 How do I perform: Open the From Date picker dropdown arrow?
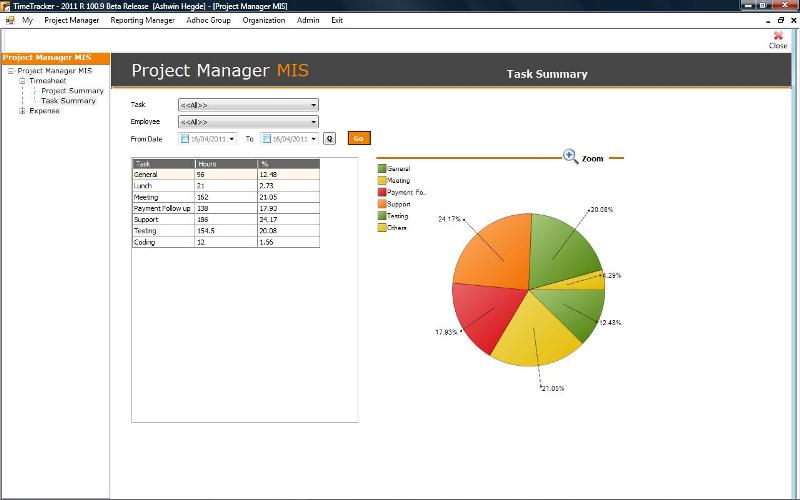pyautogui.click(x=232, y=139)
